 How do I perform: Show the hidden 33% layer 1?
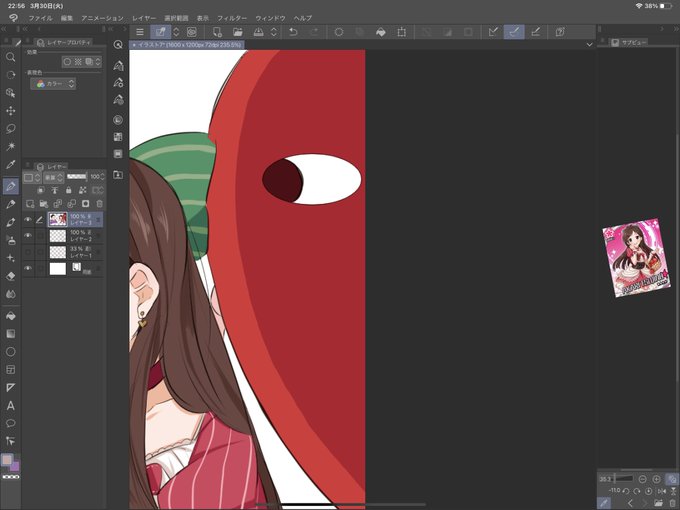(28, 252)
